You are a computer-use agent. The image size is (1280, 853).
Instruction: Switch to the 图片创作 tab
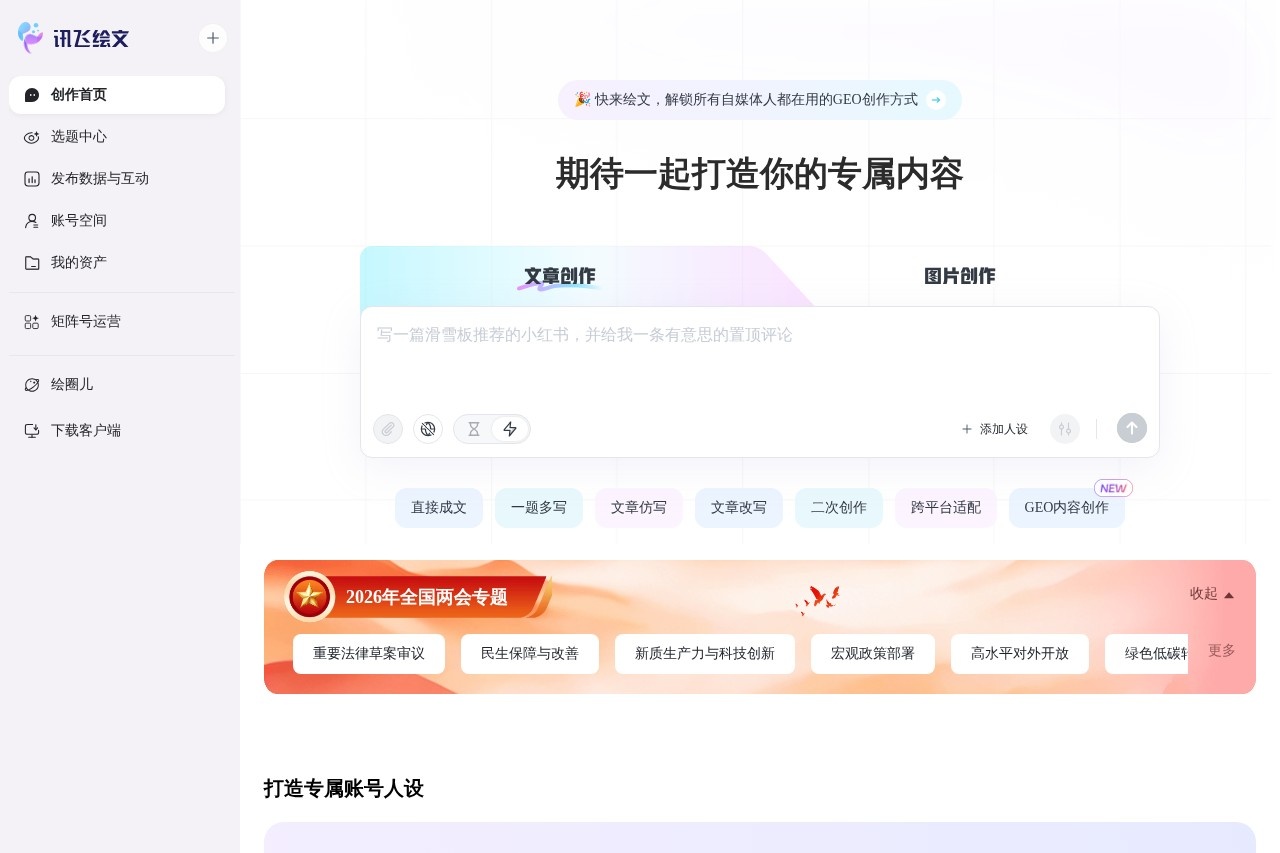click(959, 276)
